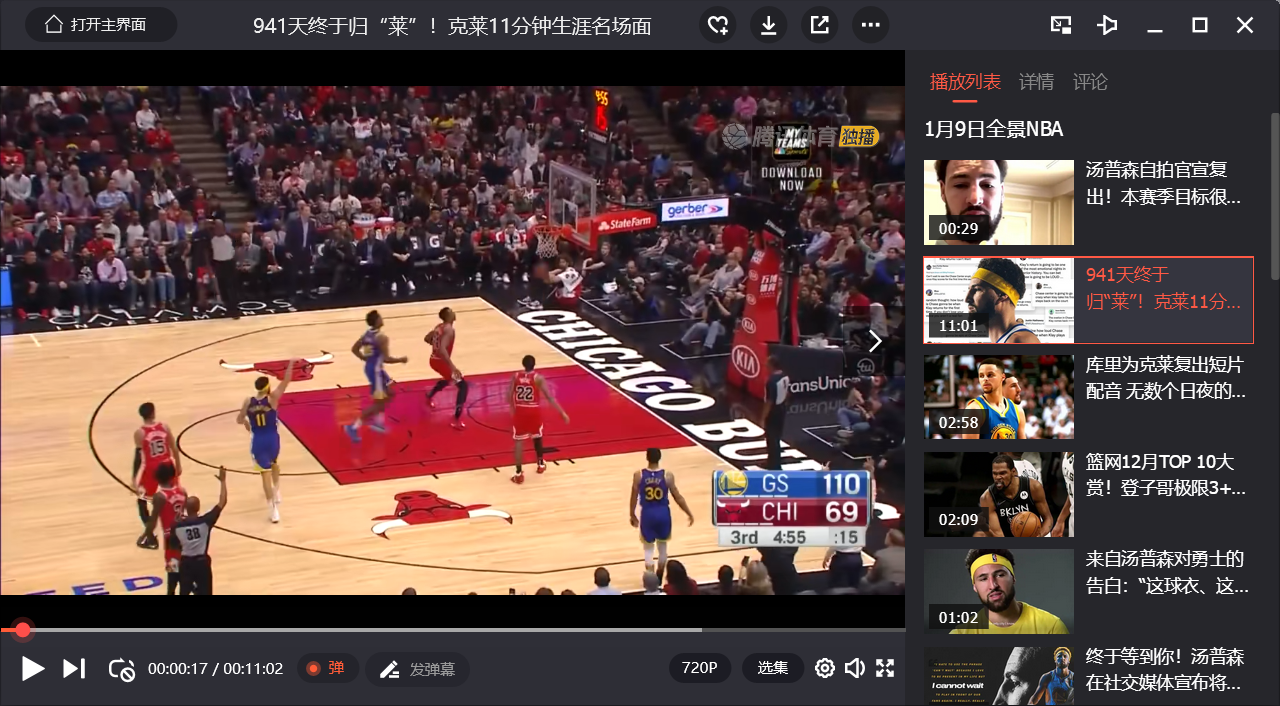Mute the volume speaker icon

[x=854, y=668]
